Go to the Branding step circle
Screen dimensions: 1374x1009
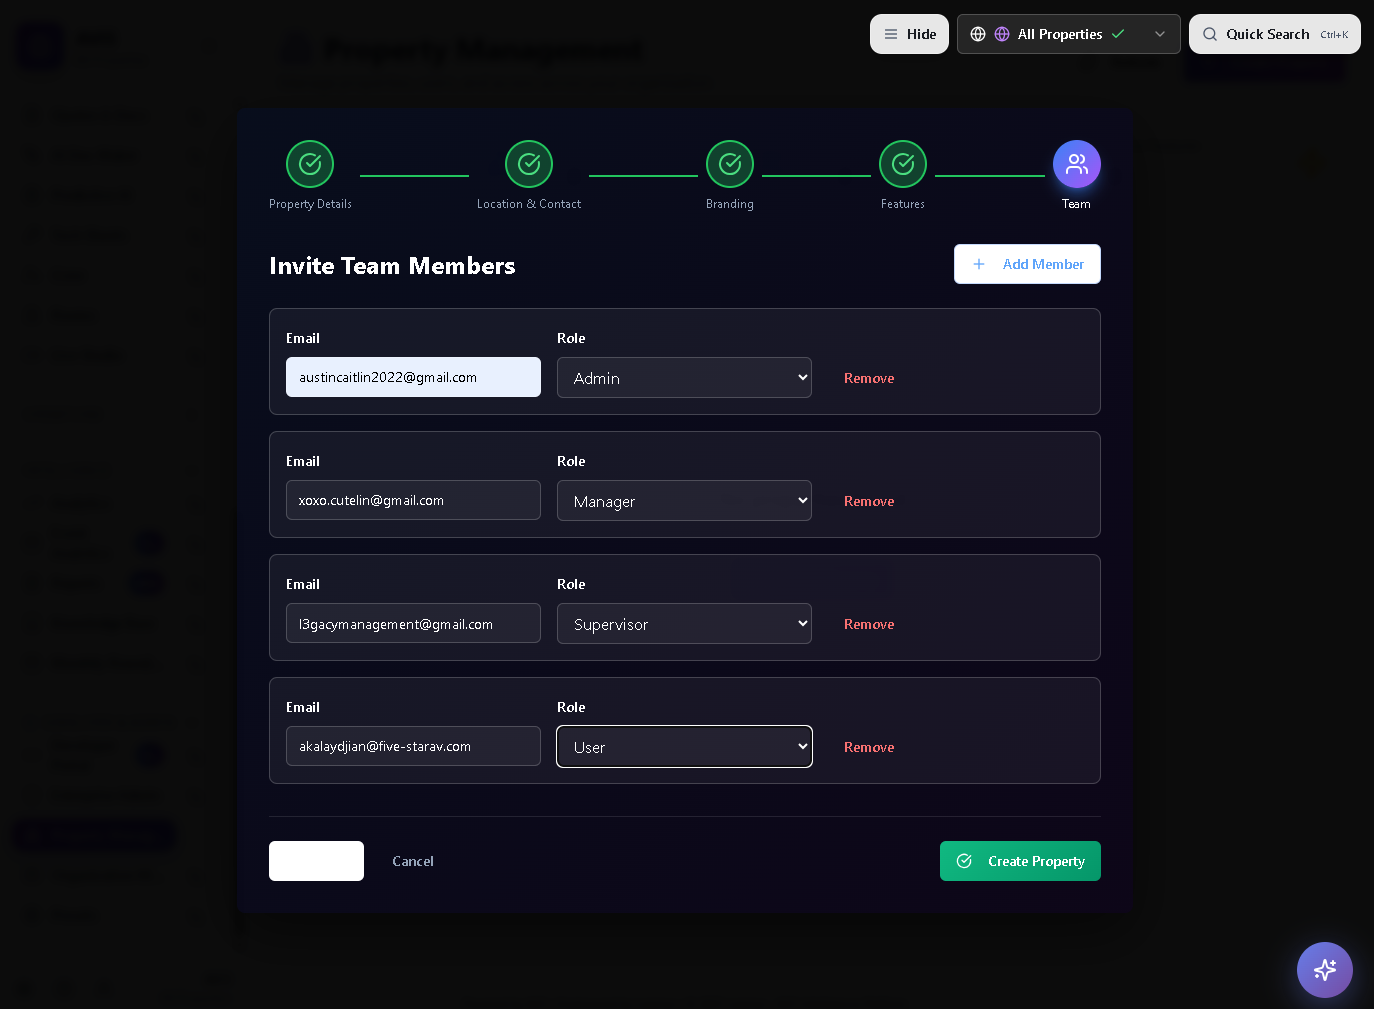[x=730, y=164]
